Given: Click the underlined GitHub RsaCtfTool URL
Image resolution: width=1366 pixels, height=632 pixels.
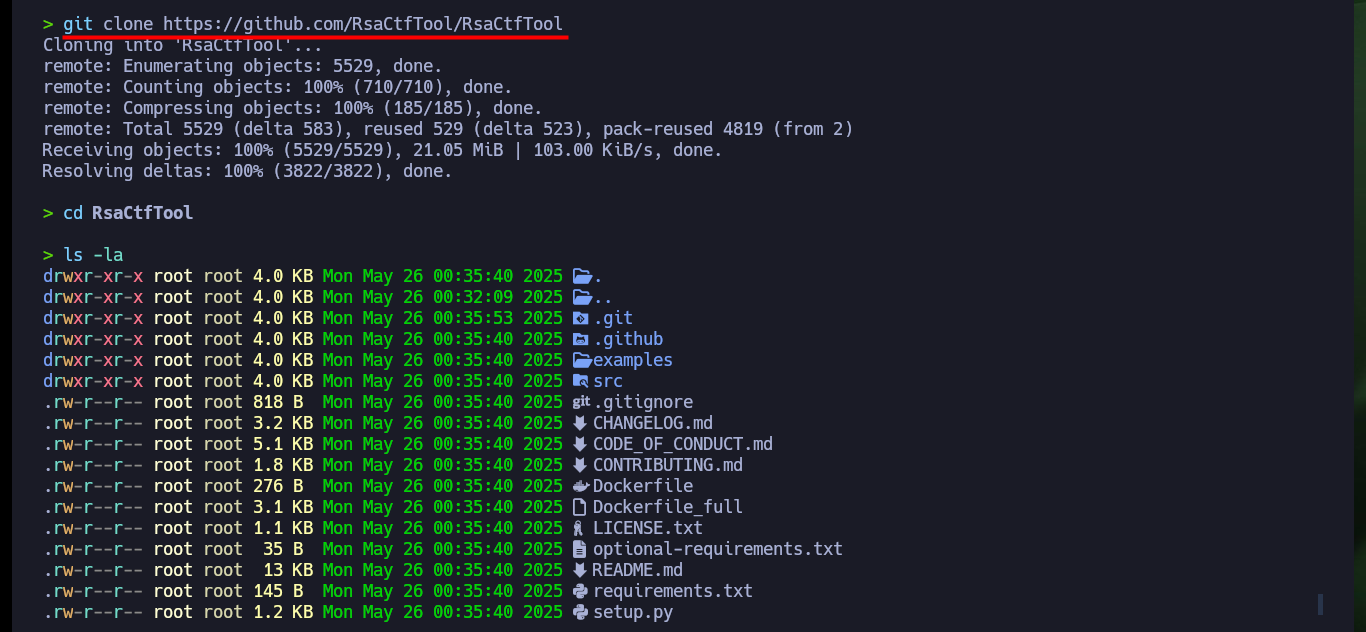Looking at the screenshot, I should (x=362, y=23).
